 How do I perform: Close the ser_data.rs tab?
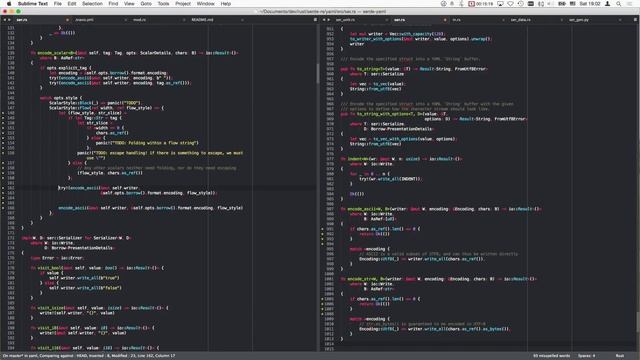click(562, 20)
